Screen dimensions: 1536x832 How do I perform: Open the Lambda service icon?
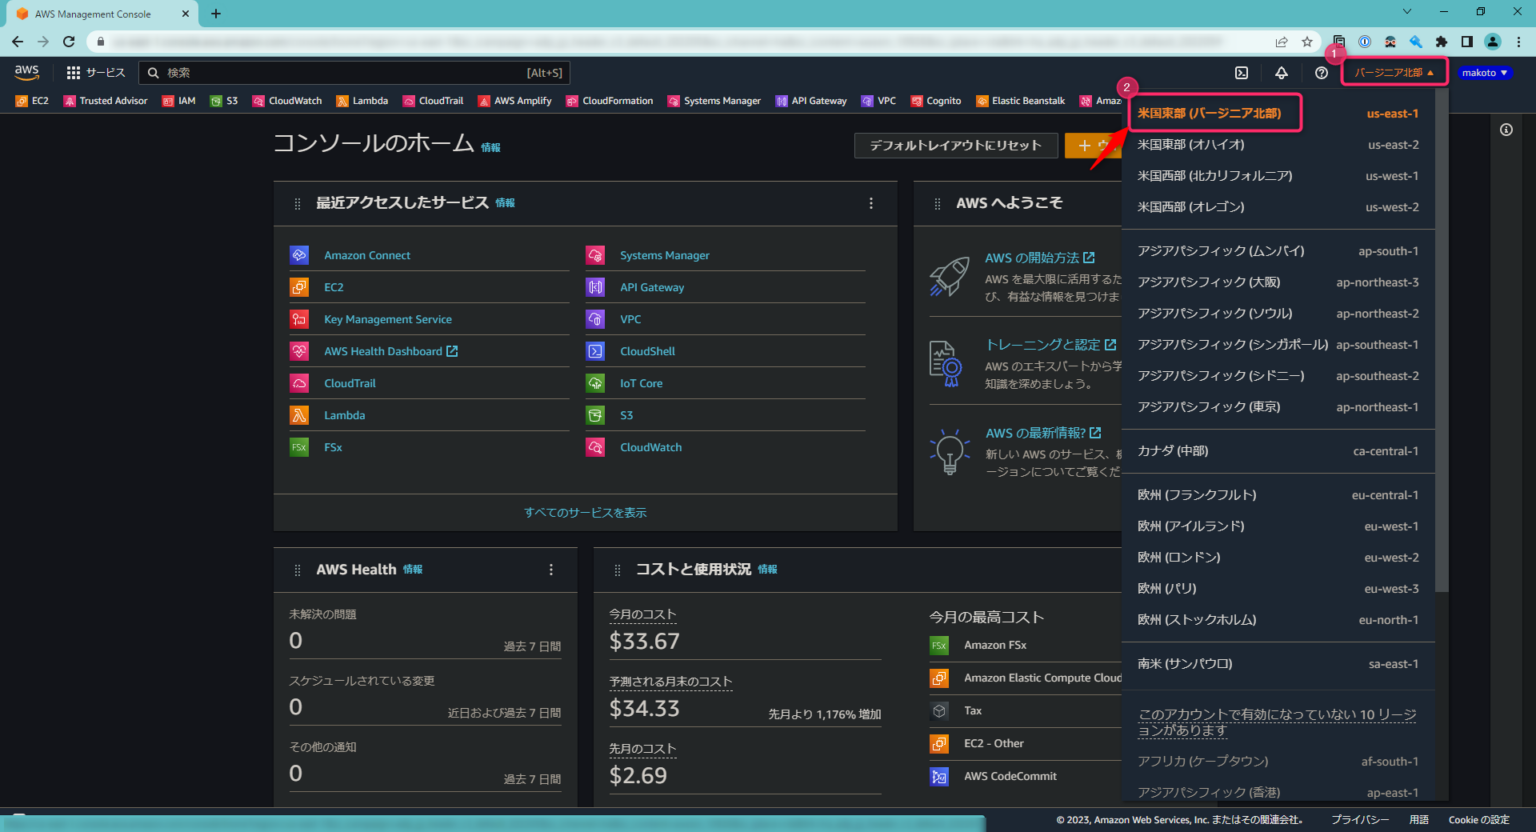(362, 100)
